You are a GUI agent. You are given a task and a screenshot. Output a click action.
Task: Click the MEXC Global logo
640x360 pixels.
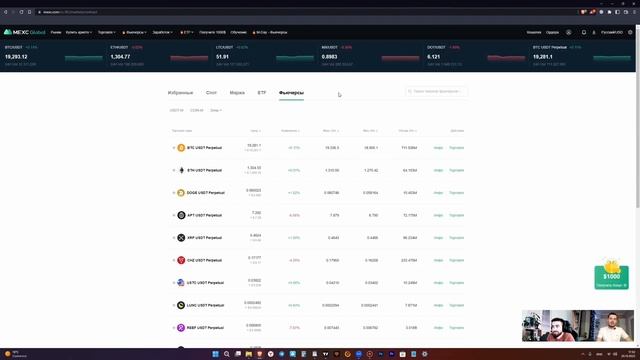tap(24, 32)
